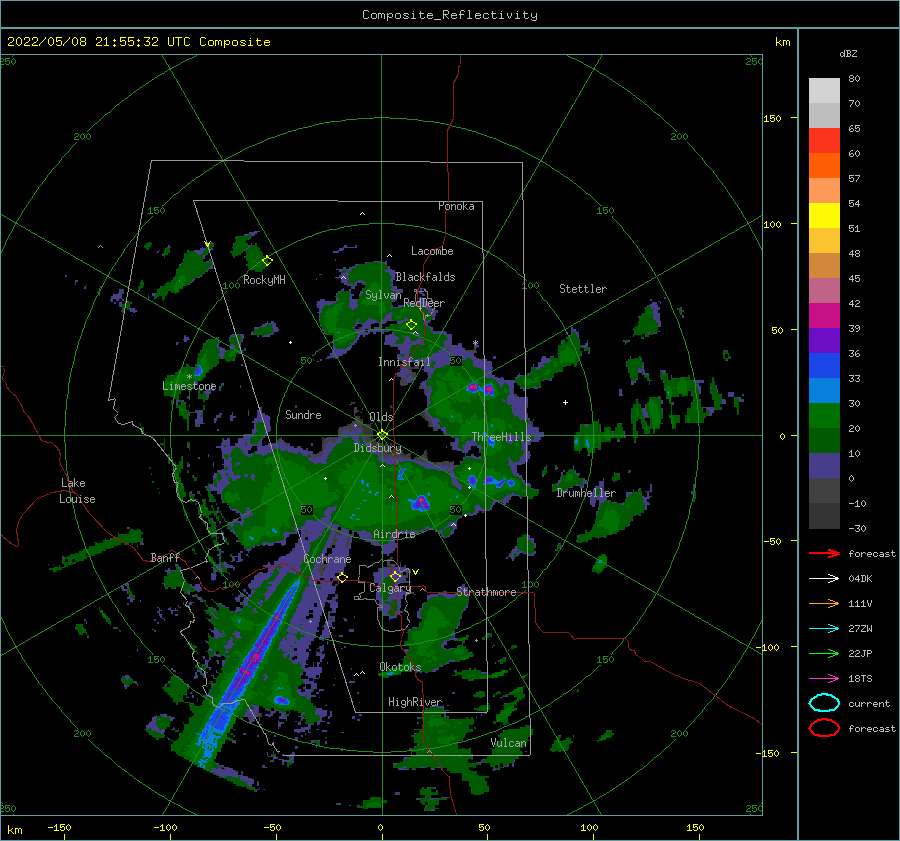Click the Stettler city label

pos(583,289)
